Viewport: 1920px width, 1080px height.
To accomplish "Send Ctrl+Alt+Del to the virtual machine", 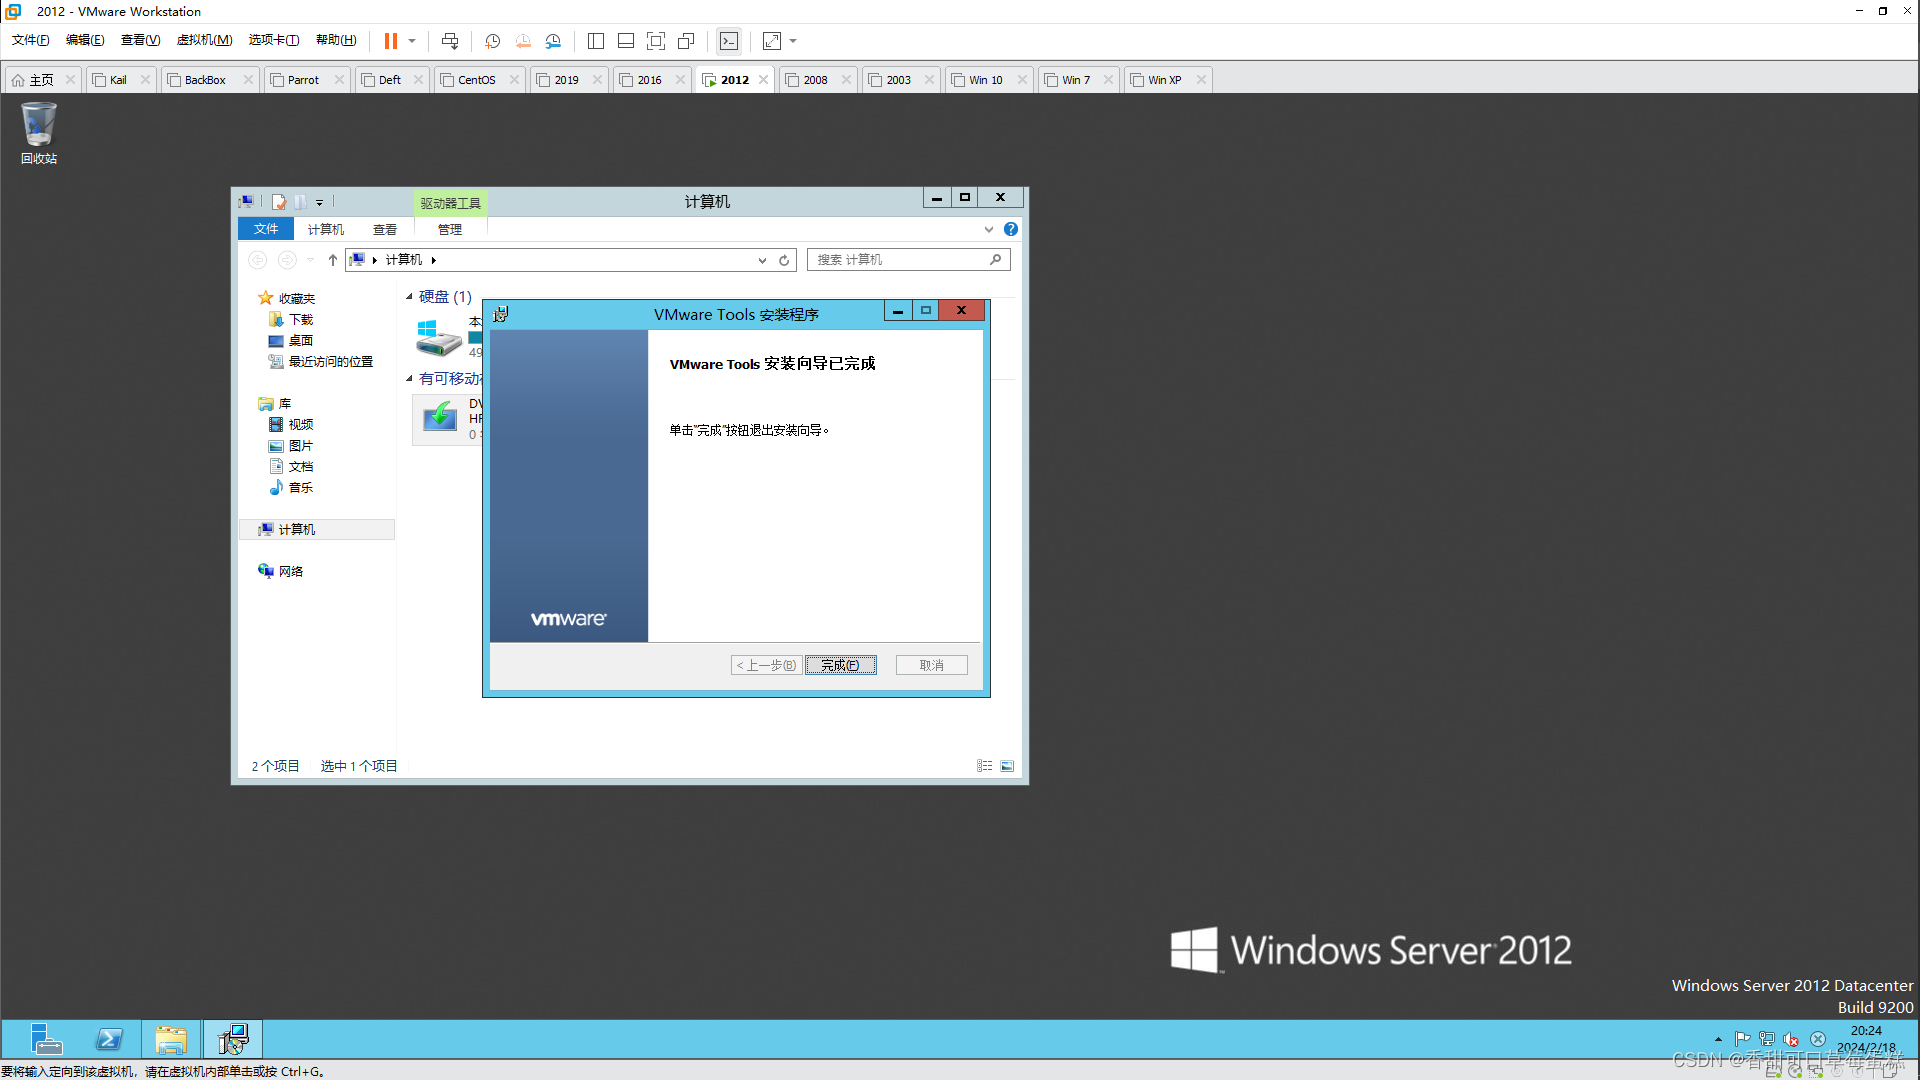I will [x=450, y=41].
